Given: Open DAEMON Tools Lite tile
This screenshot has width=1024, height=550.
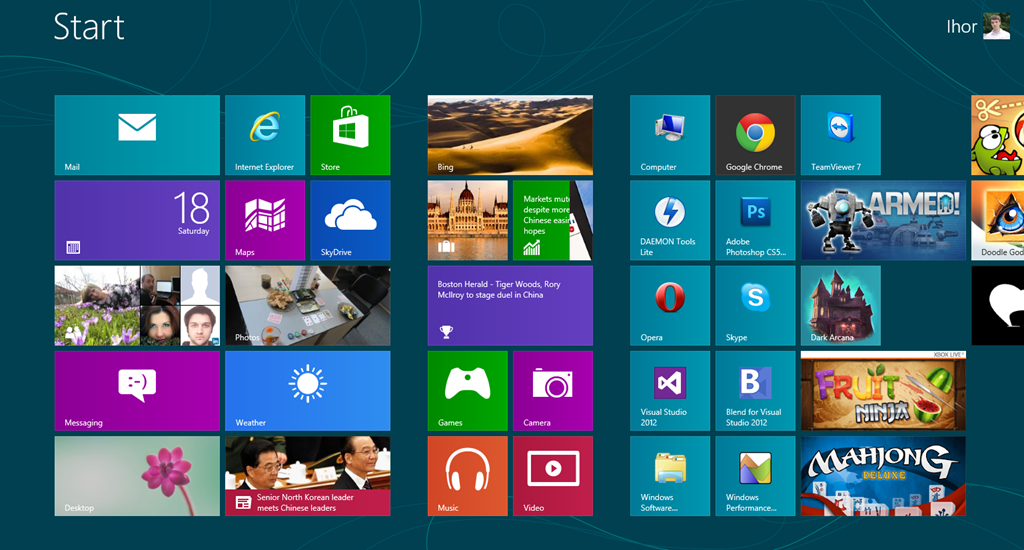Looking at the screenshot, I should [x=670, y=221].
